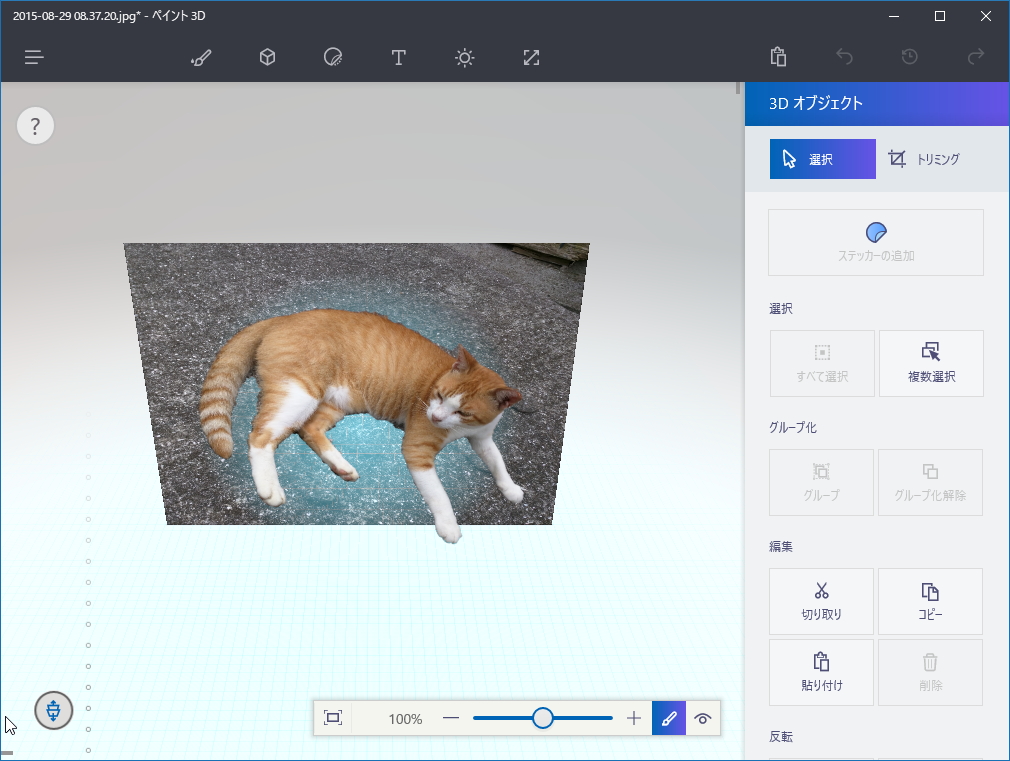Click the Paste clipboard icon in top bar
Viewport: 1010px width, 761px height.
[778, 57]
